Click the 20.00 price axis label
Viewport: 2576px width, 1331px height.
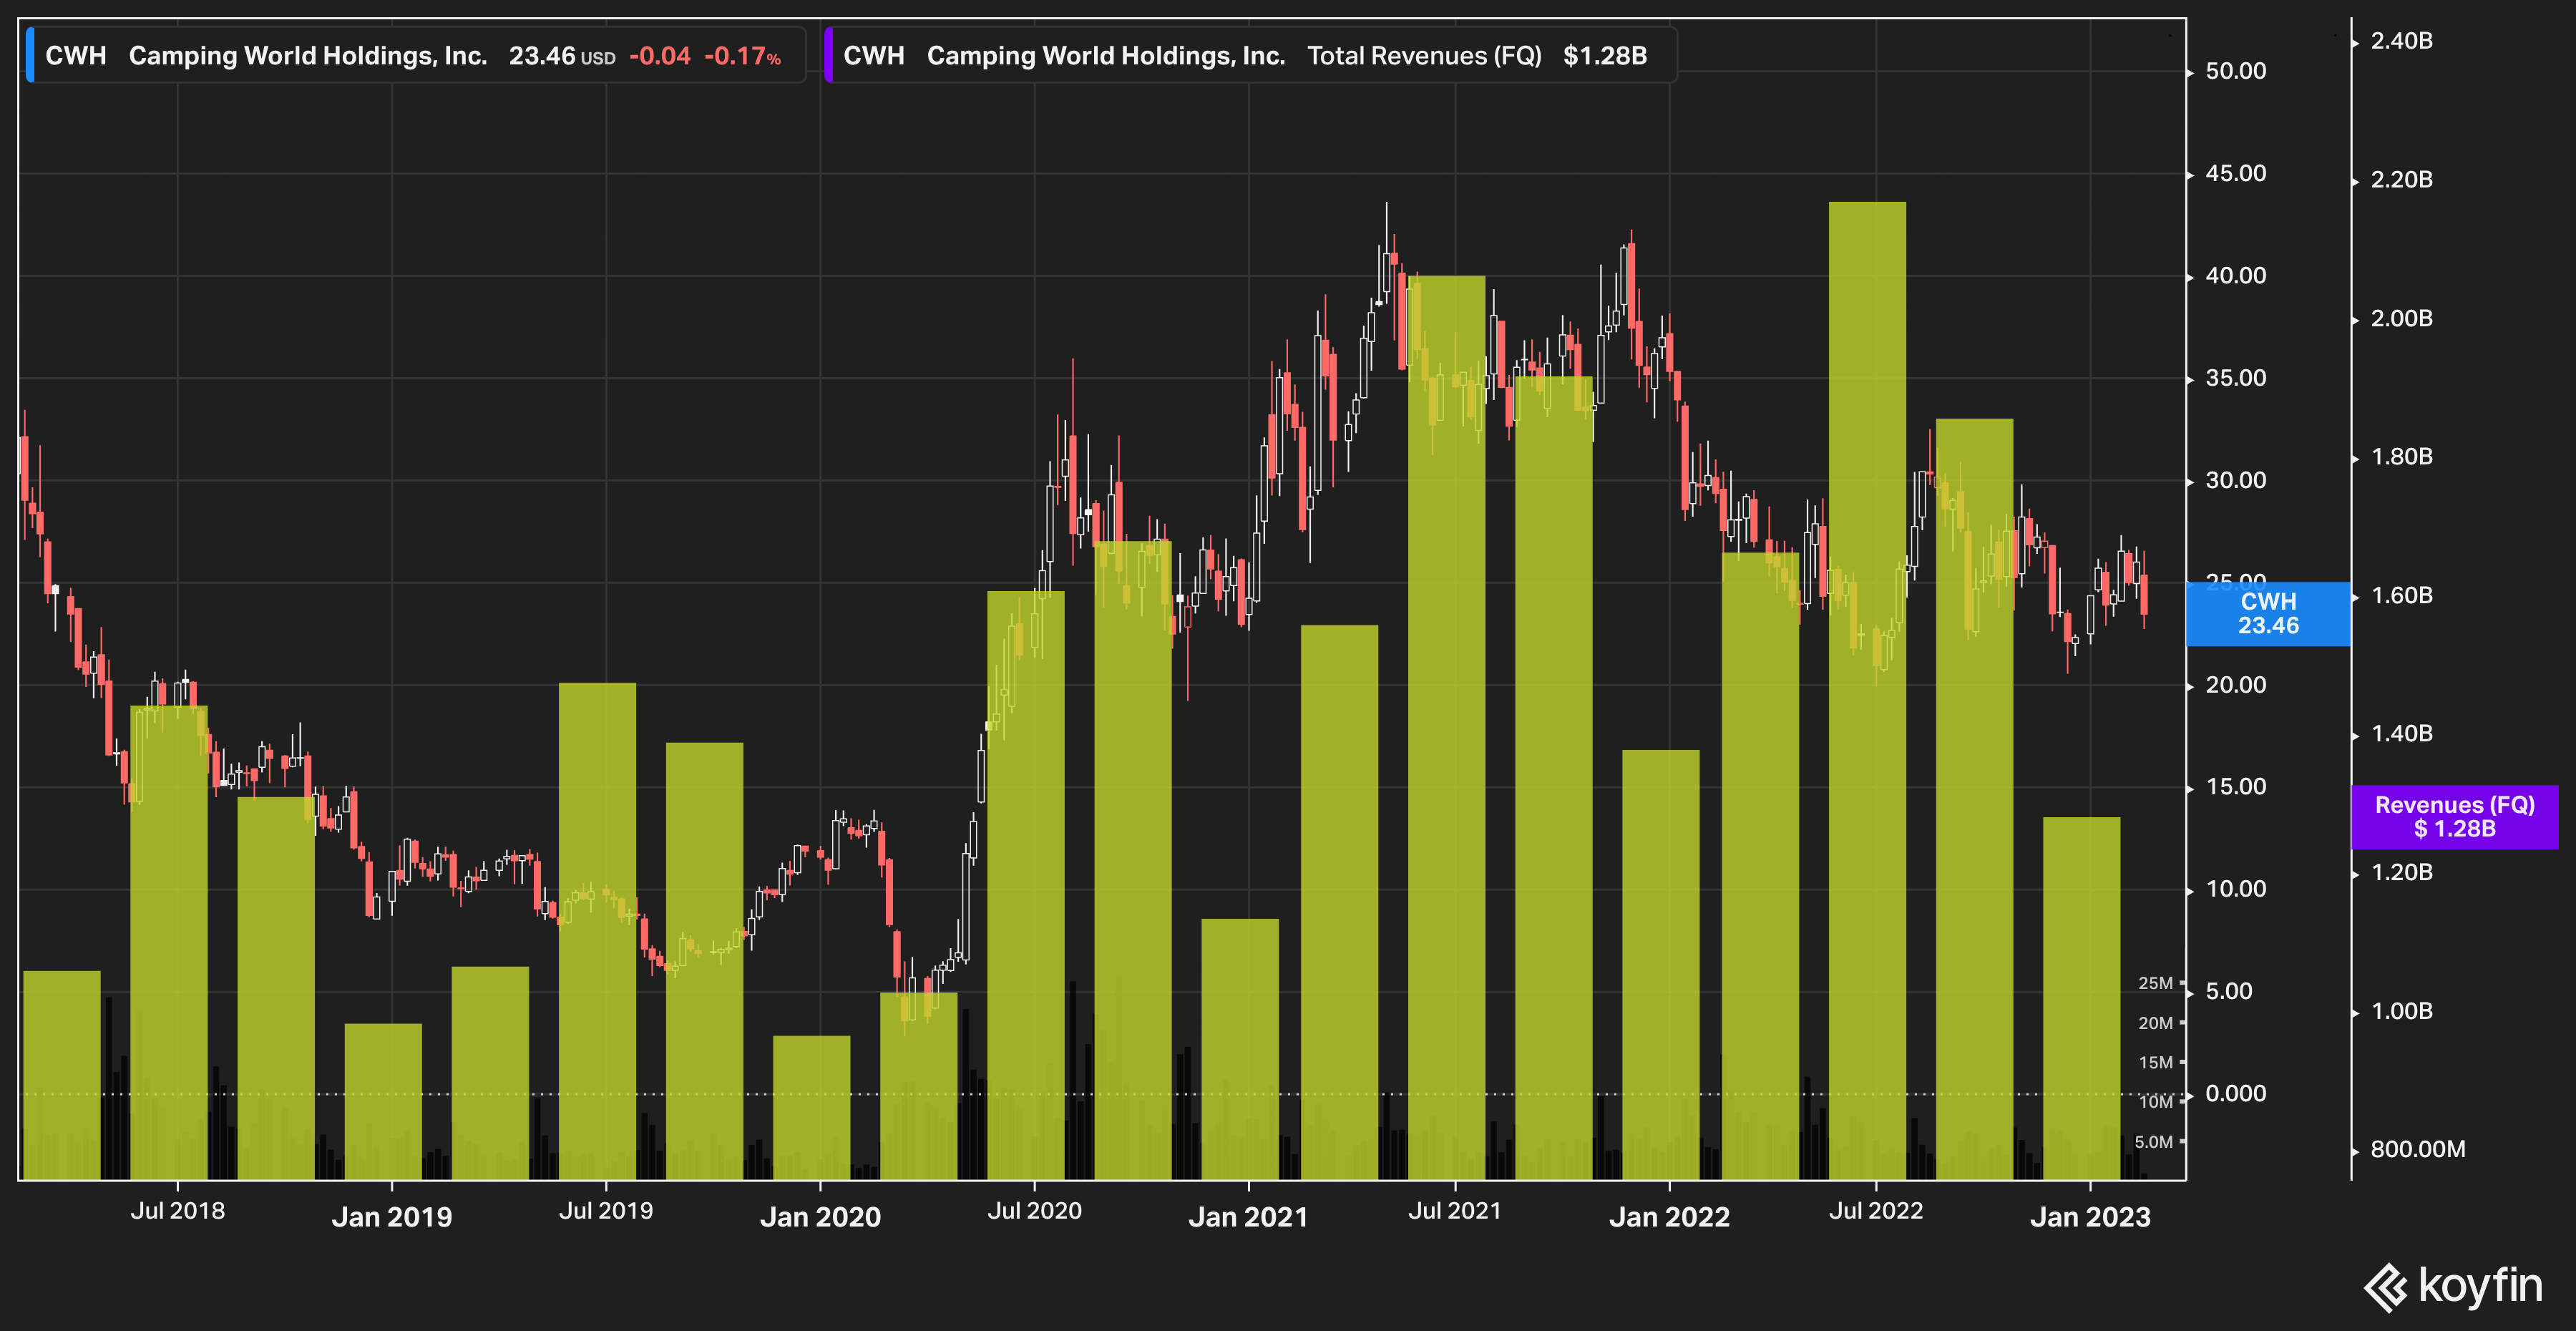point(2236,685)
